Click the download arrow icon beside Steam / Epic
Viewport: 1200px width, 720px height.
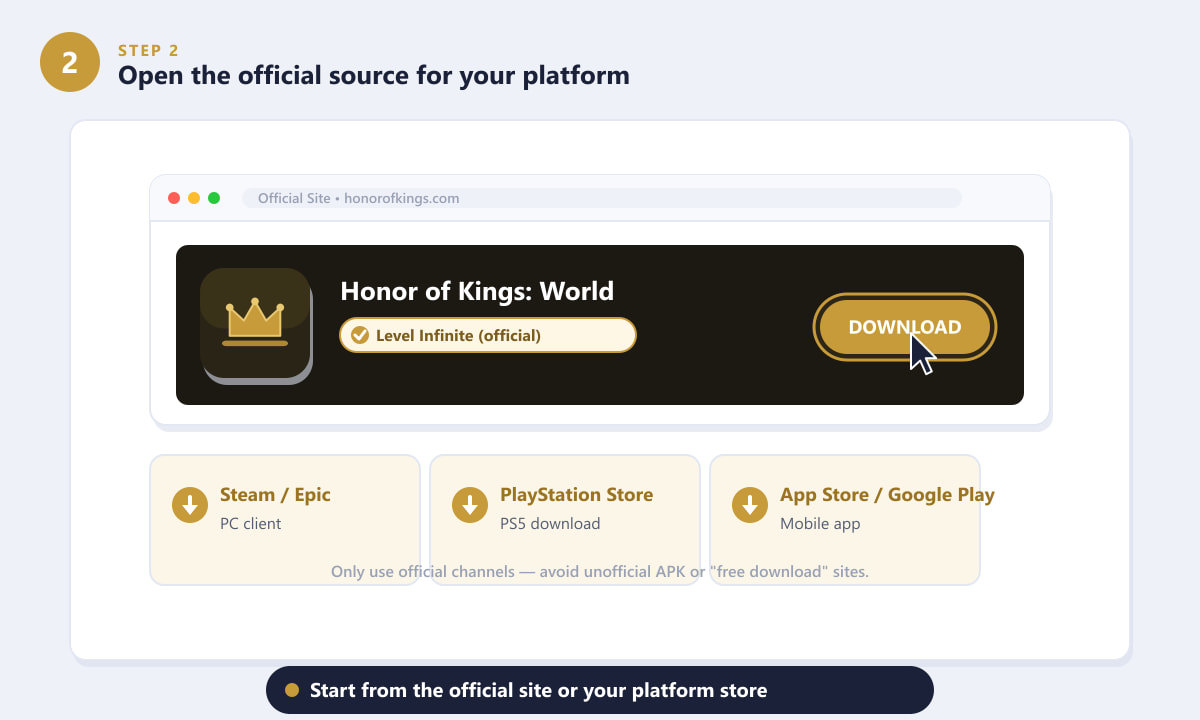click(x=190, y=504)
